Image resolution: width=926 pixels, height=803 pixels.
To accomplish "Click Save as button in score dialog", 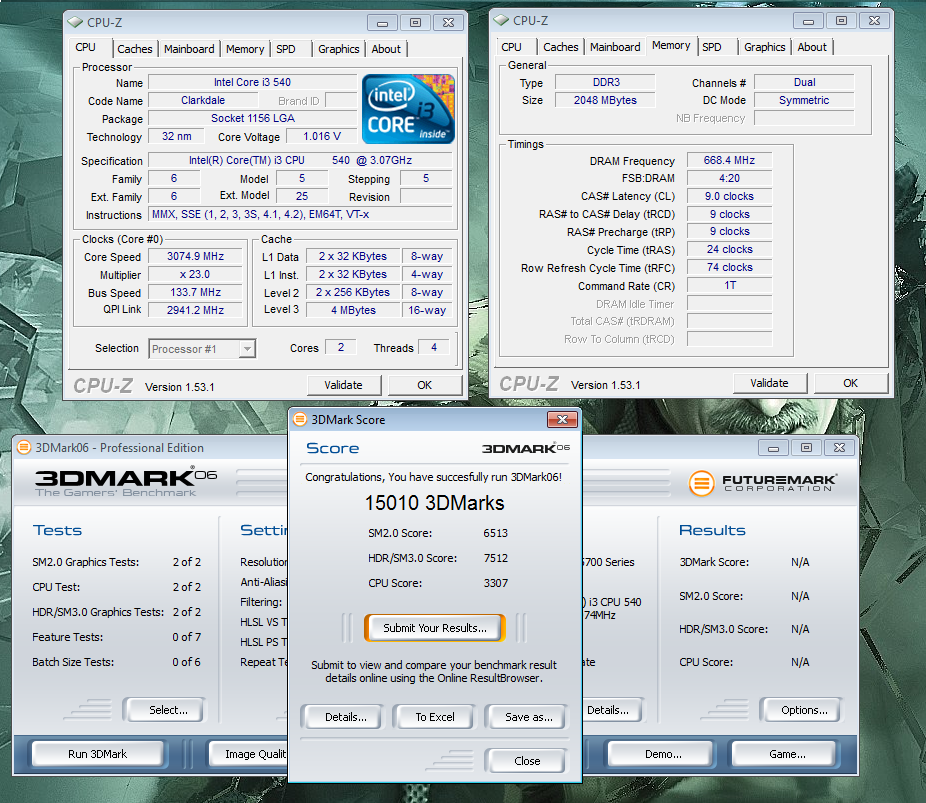I will click(x=529, y=717).
